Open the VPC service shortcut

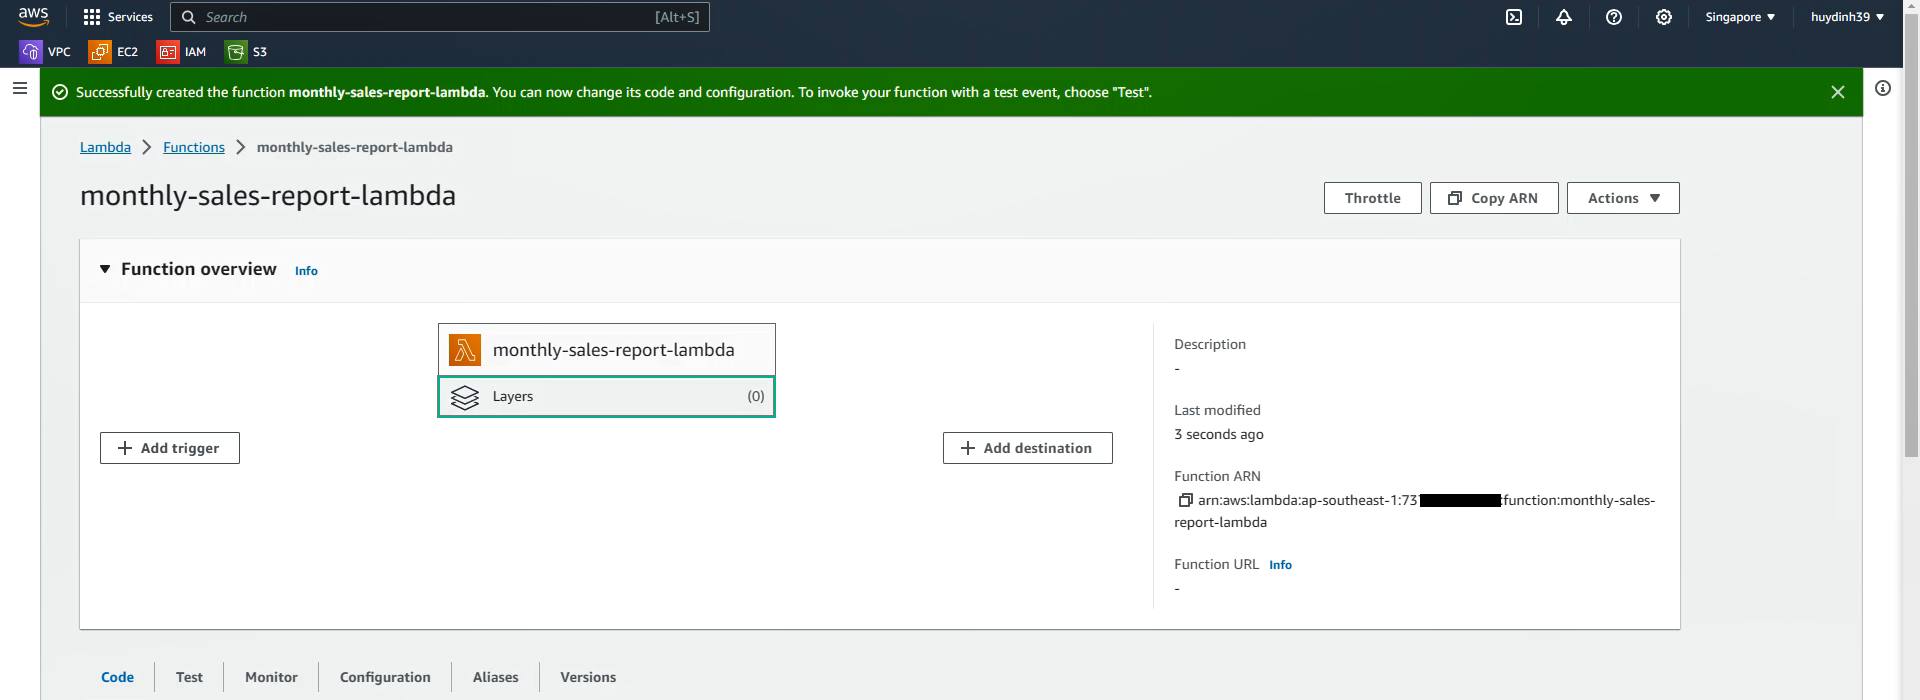tap(46, 52)
